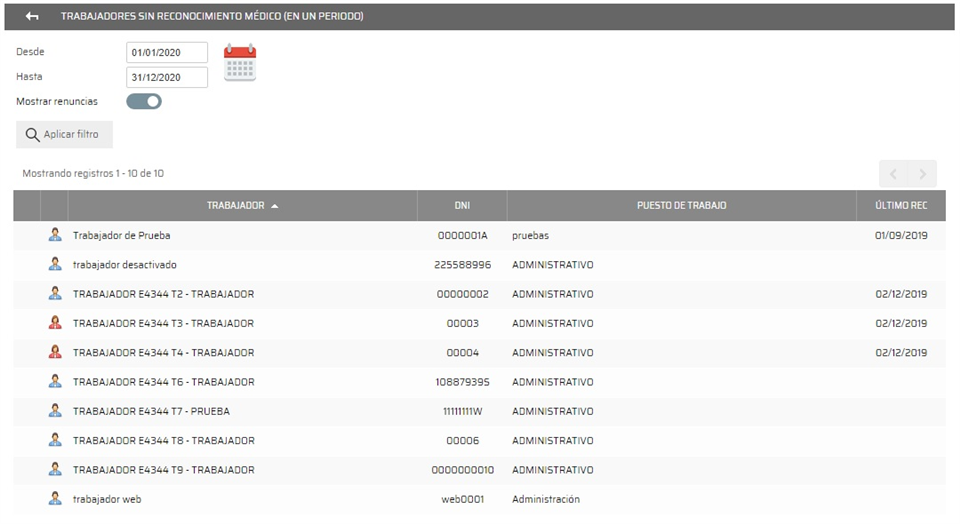Click 02/12/2019 date in E4344 T2 row
The width and height of the screenshot is (960, 524).
point(901,294)
